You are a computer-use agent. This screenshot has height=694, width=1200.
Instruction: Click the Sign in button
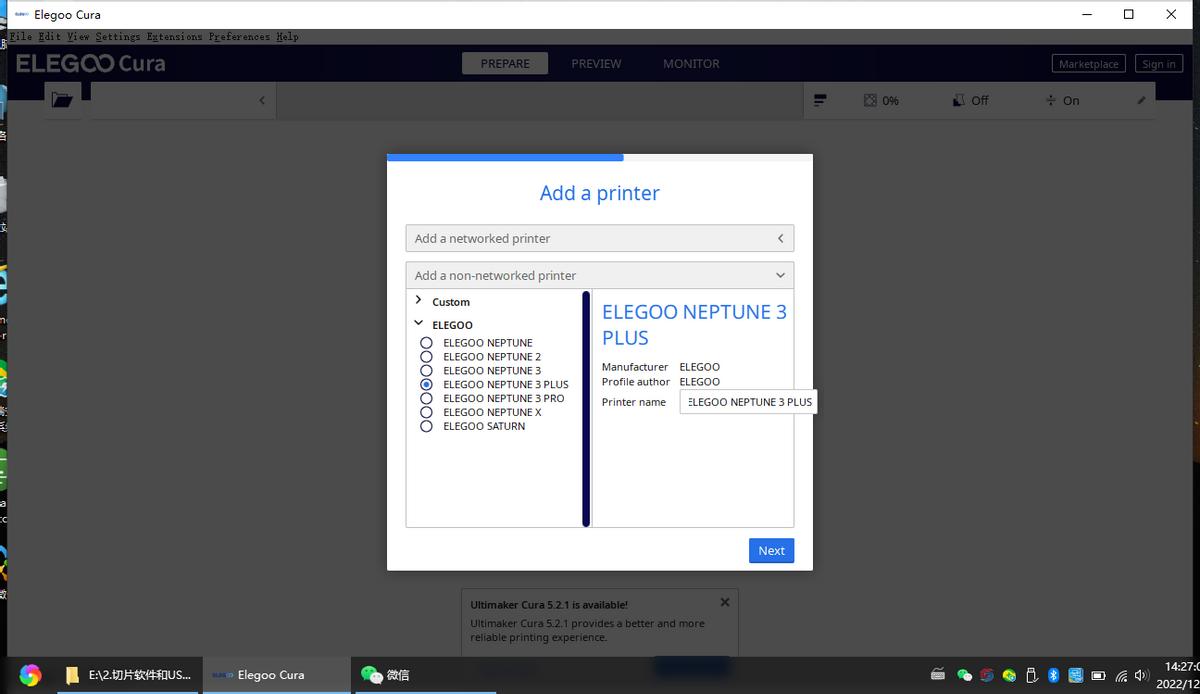1159,63
